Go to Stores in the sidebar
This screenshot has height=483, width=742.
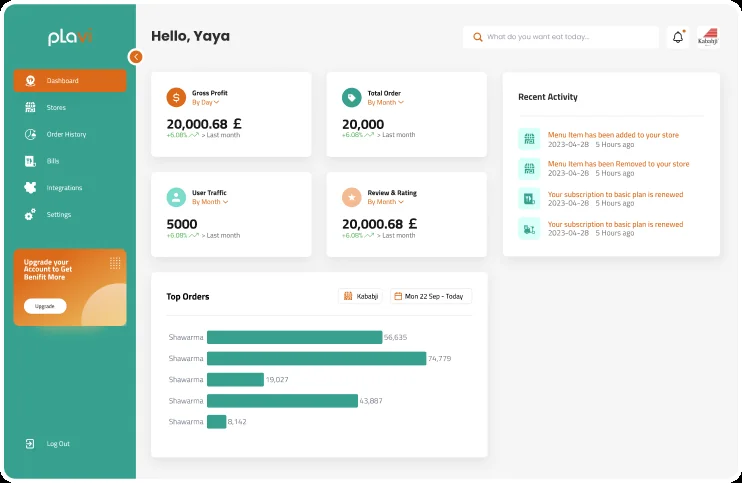[56, 107]
